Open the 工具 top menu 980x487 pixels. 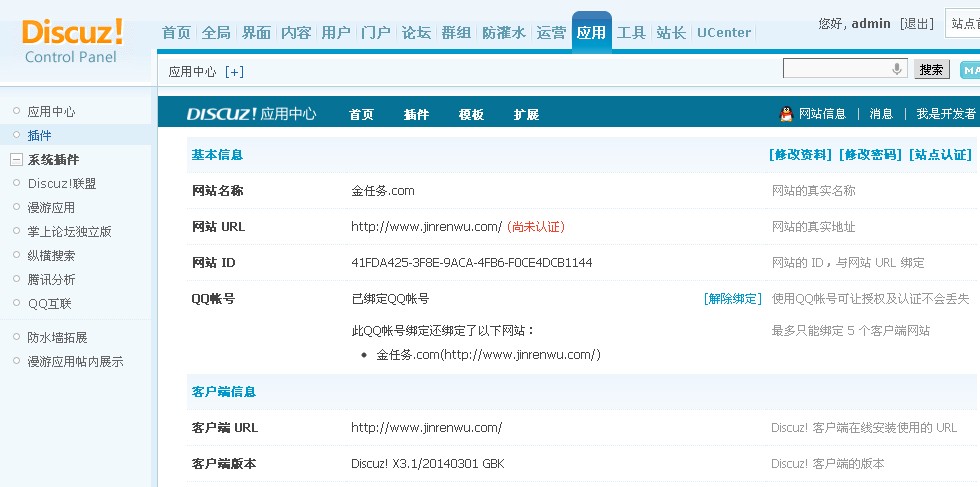[x=631, y=33]
